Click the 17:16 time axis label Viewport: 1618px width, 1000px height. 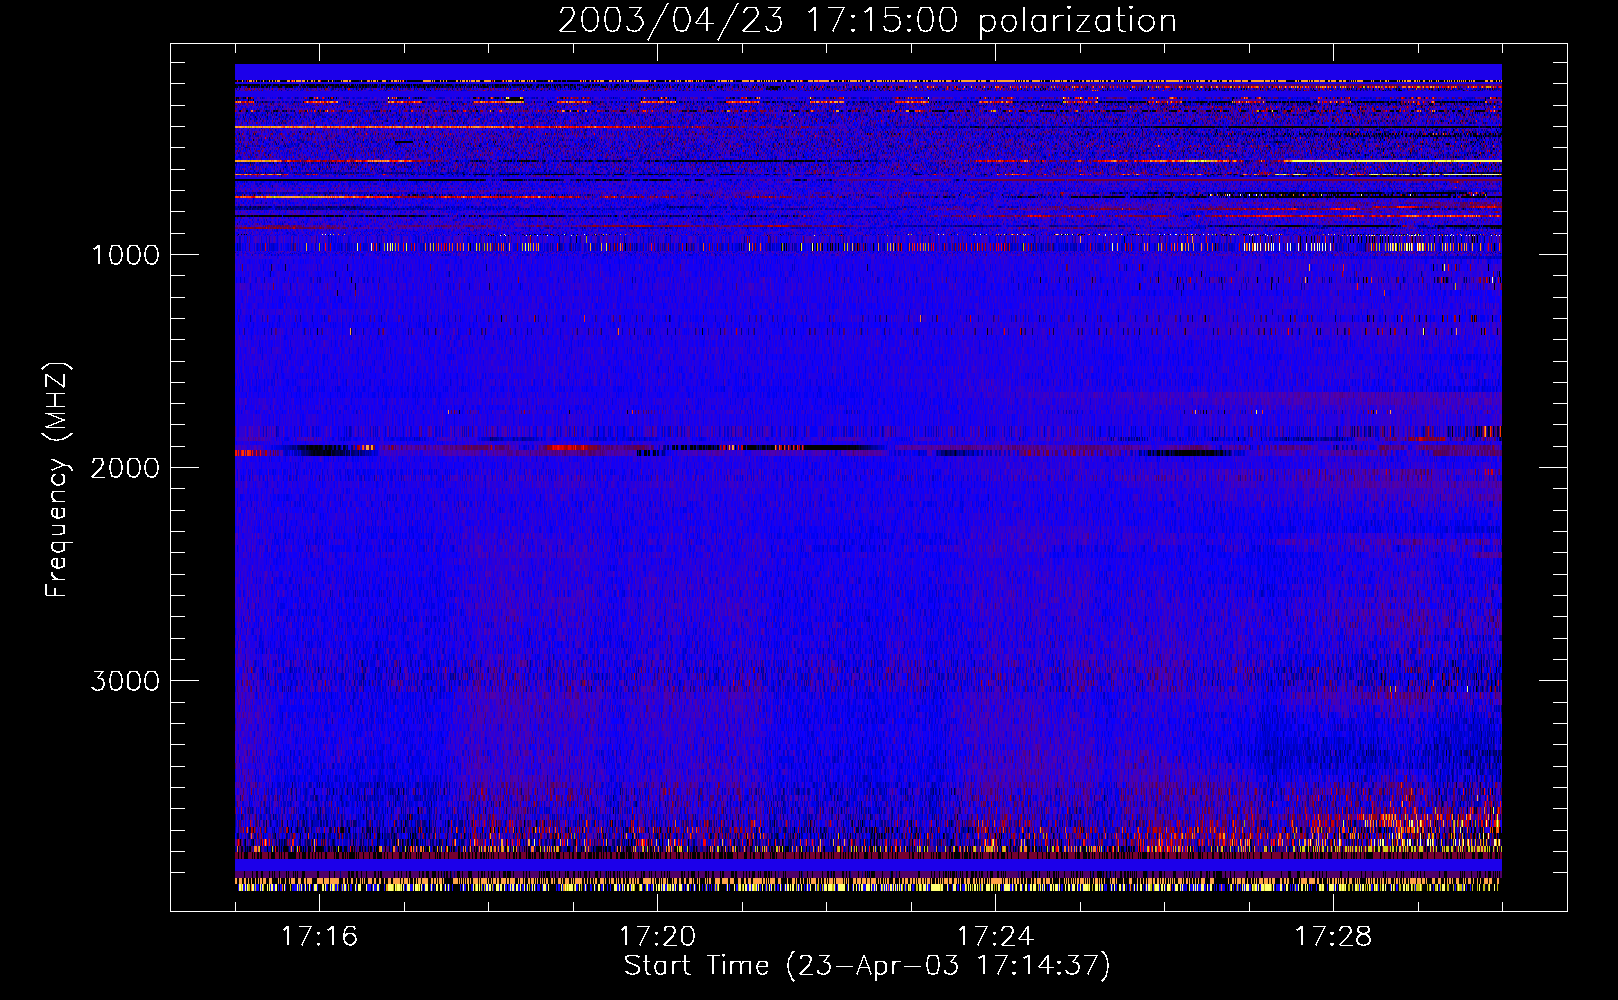(319, 937)
